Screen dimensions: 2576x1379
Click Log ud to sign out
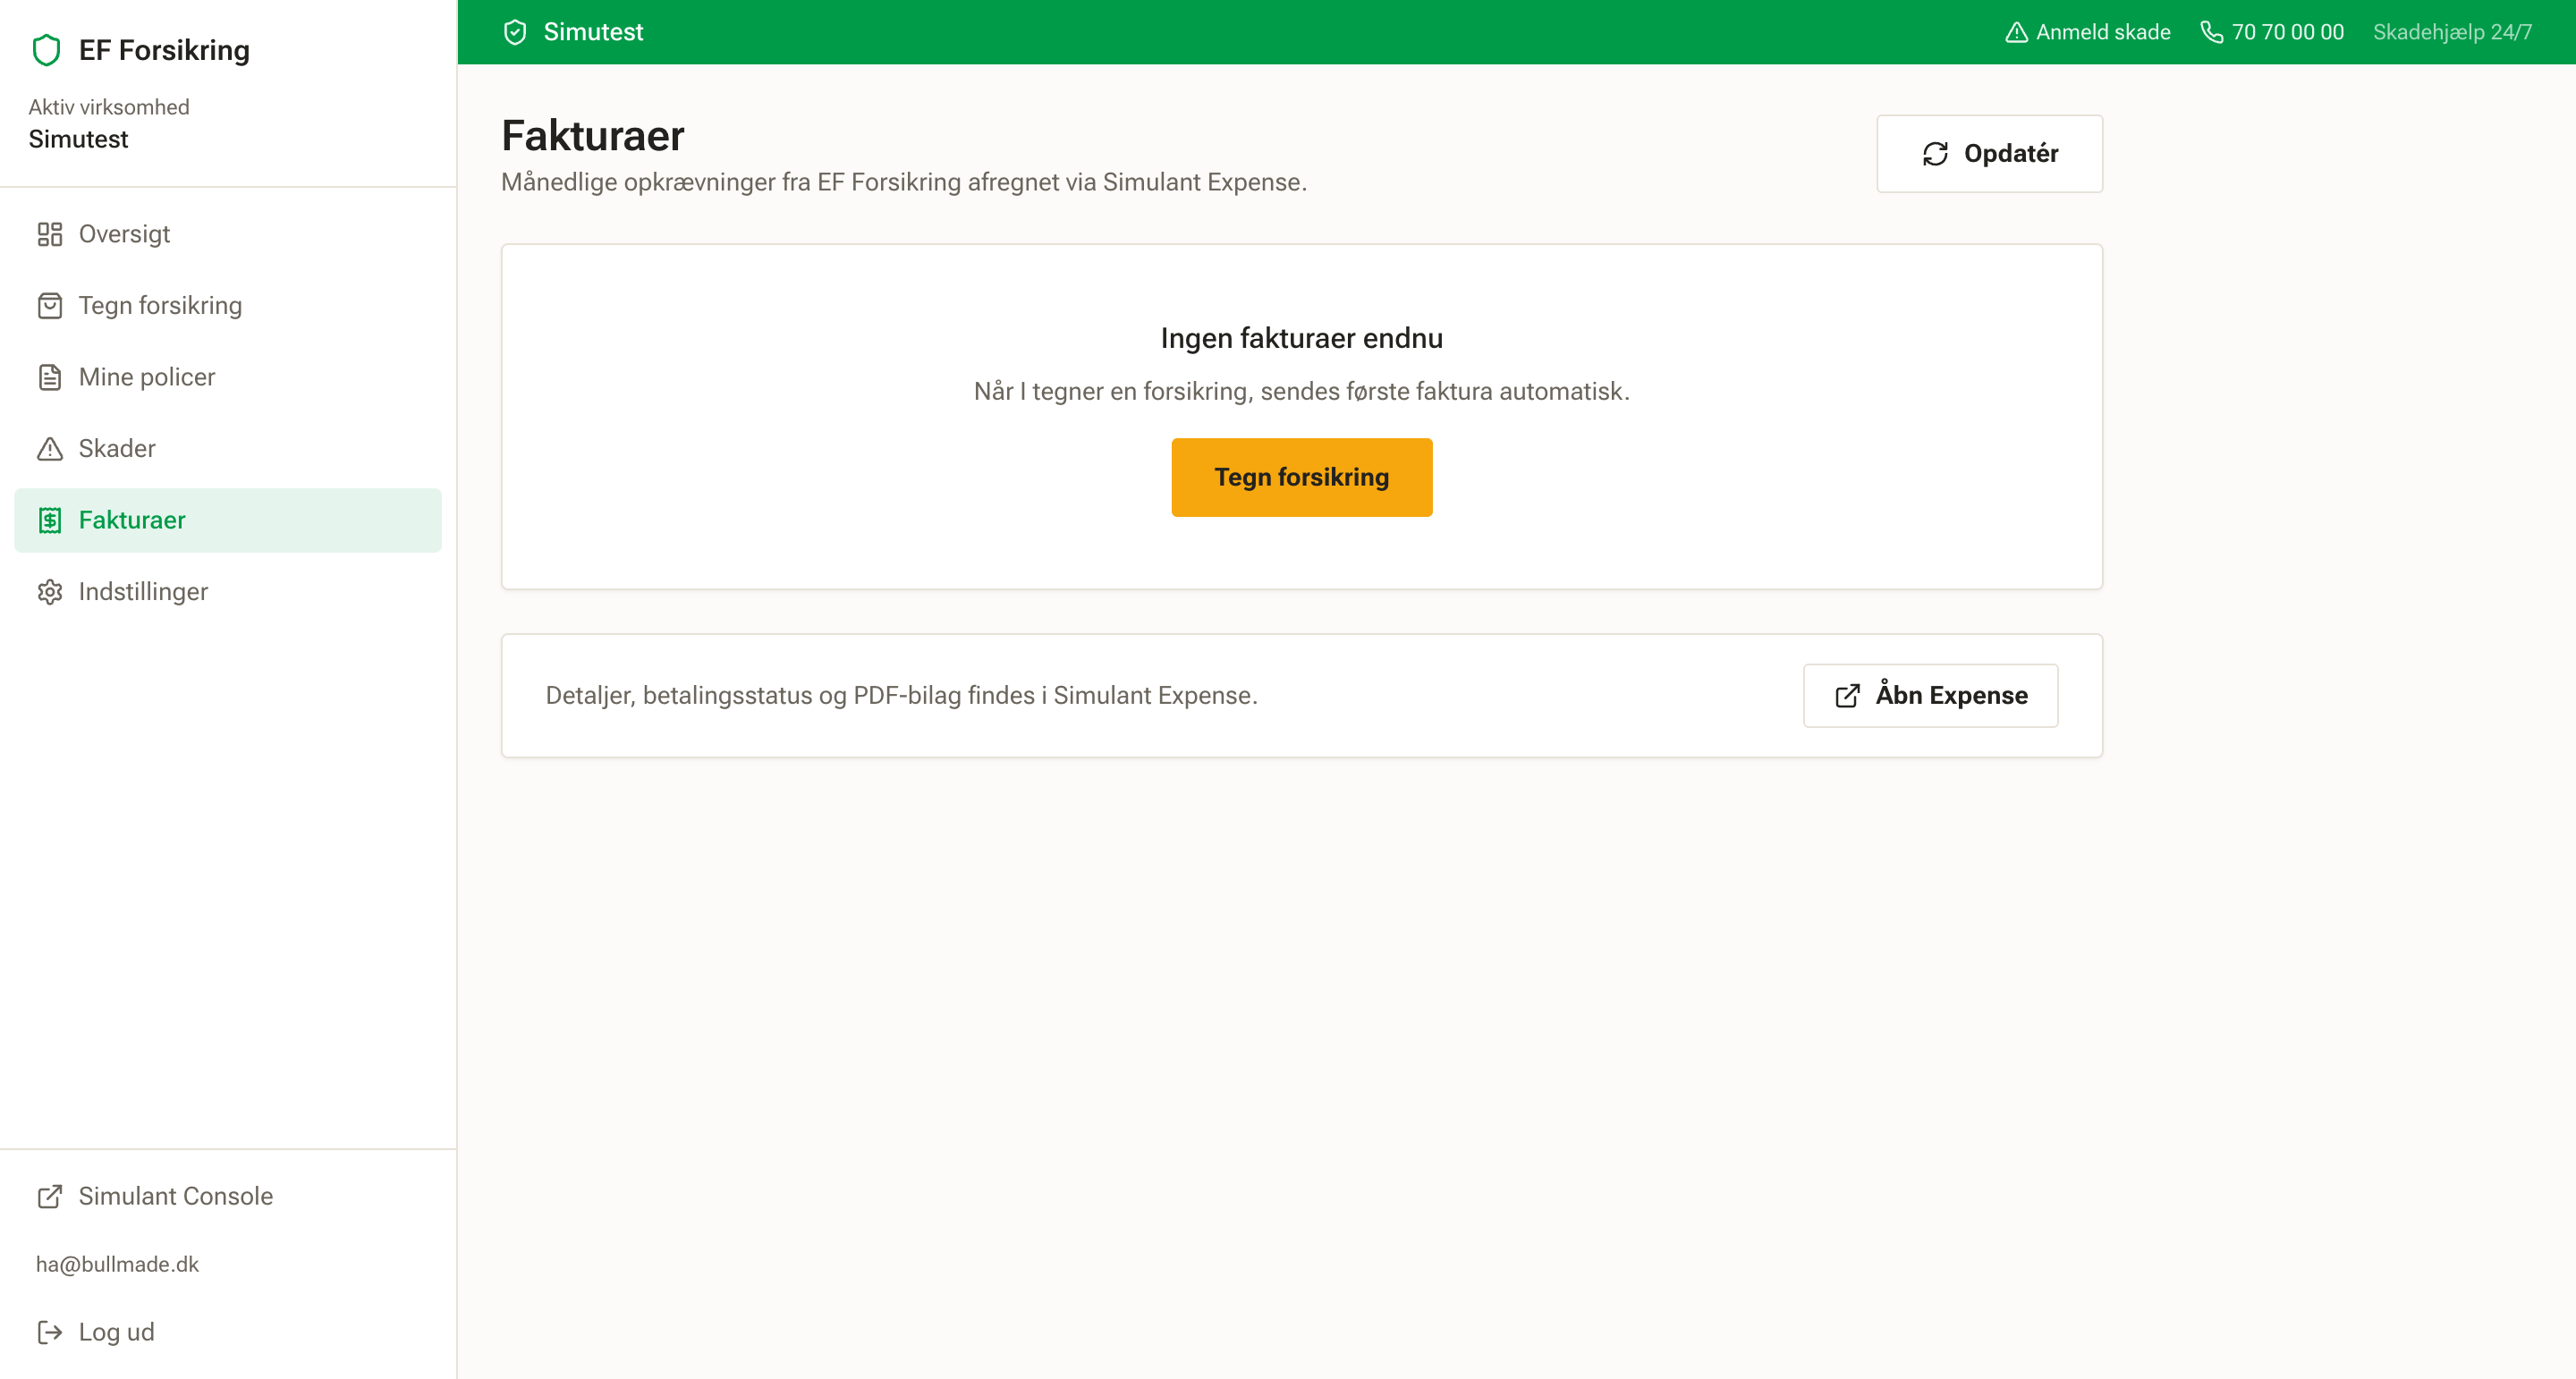[x=228, y=1332]
